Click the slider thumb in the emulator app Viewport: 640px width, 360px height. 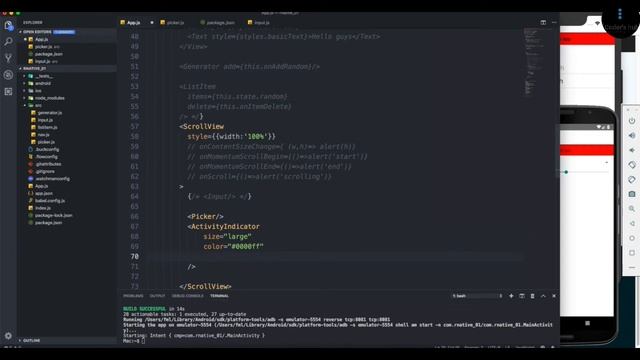coord(566,172)
